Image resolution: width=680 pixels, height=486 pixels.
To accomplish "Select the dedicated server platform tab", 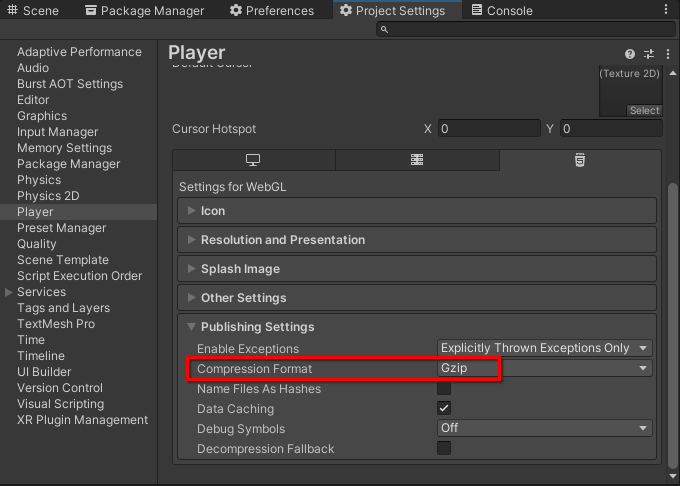I will 417,160.
